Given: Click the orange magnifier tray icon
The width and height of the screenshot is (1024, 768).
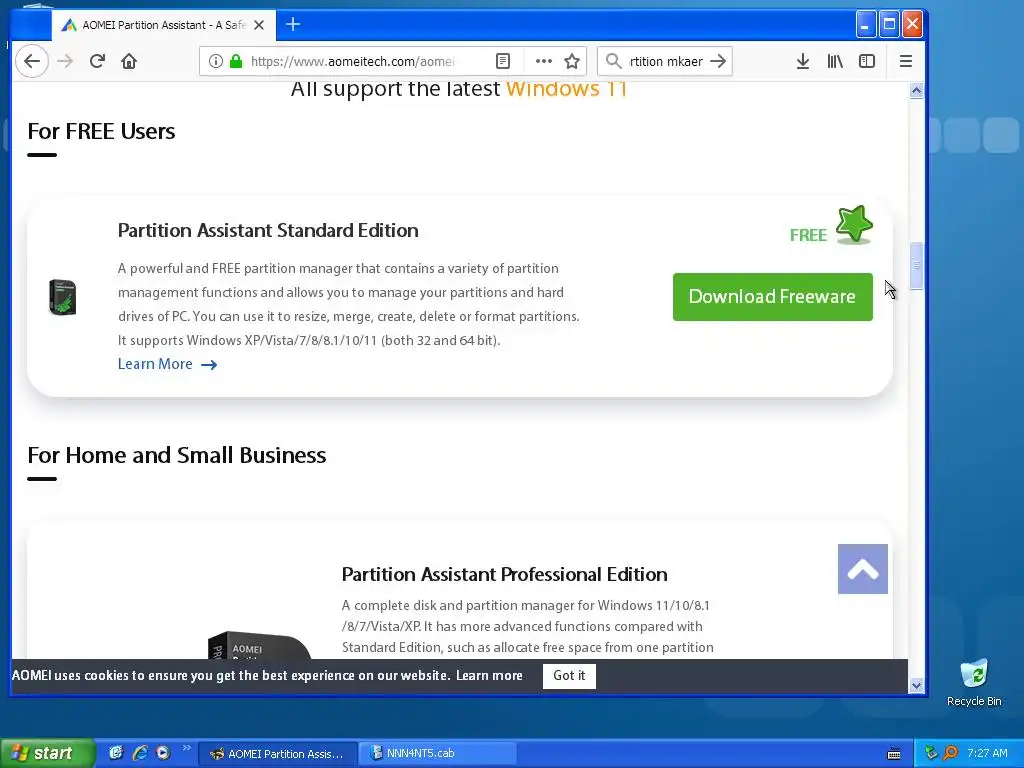Looking at the screenshot, I should (x=951, y=754).
